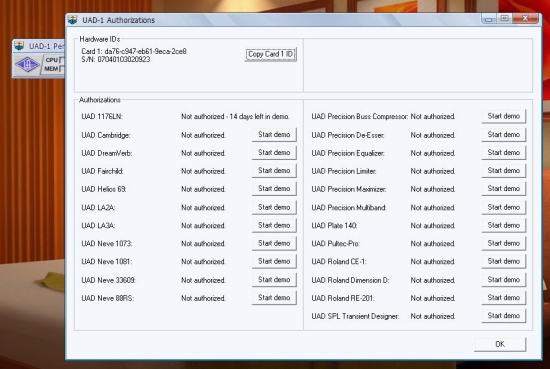The width and height of the screenshot is (550, 369).
Task: Start demo for UAD Neve 1081
Action: pyautogui.click(x=274, y=261)
